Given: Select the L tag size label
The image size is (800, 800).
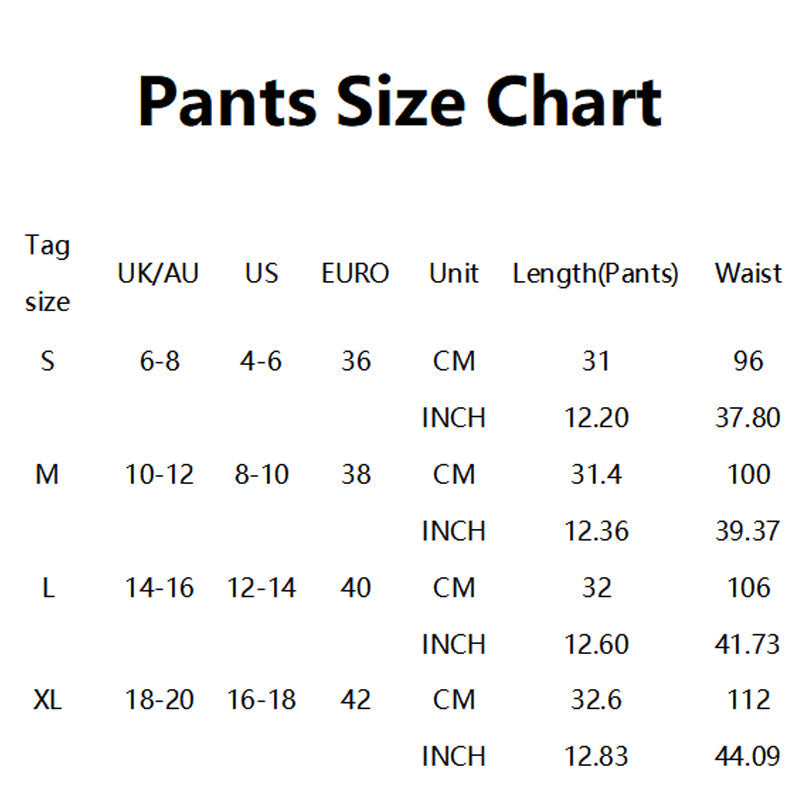Looking at the screenshot, I should coord(48,587).
